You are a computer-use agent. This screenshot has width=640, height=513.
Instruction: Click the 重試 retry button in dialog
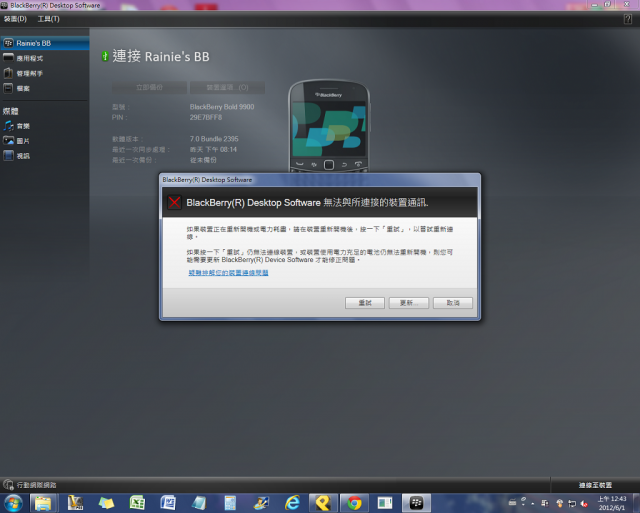pyautogui.click(x=365, y=303)
